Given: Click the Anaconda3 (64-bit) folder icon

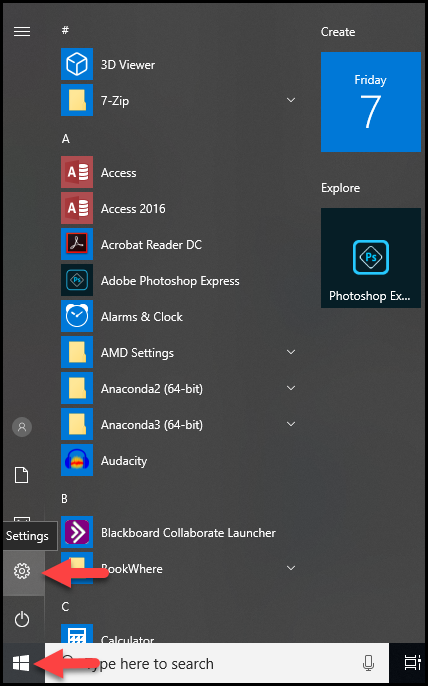Looking at the screenshot, I should [77, 424].
